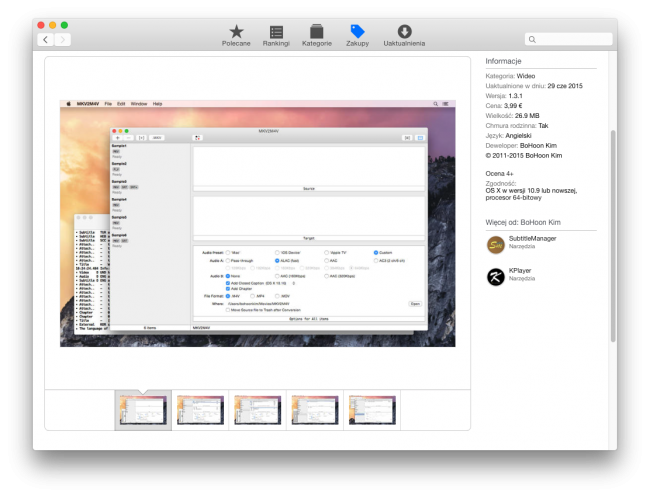Select the third screenshot thumbnail
650x497 pixels.
click(x=257, y=410)
